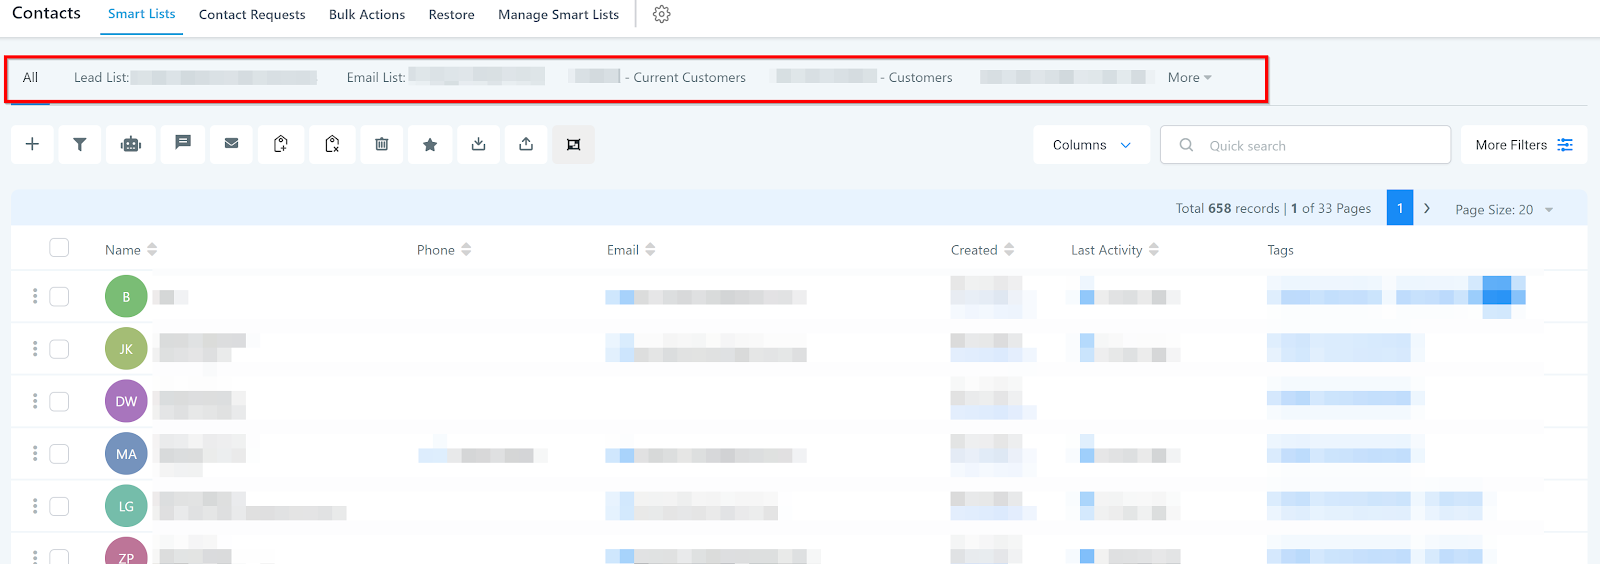Click the export upload icon
The height and width of the screenshot is (564, 1600).
(526, 144)
